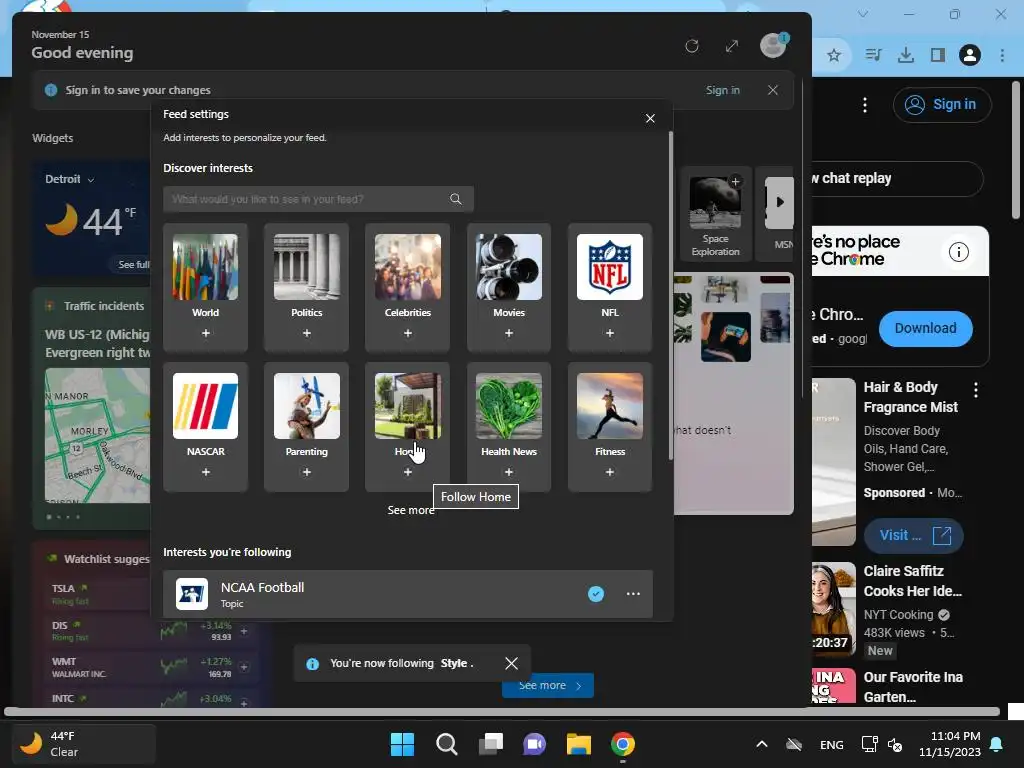Image resolution: width=1024 pixels, height=768 pixels.
Task: Follow the Politics interest
Action: [306, 333]
